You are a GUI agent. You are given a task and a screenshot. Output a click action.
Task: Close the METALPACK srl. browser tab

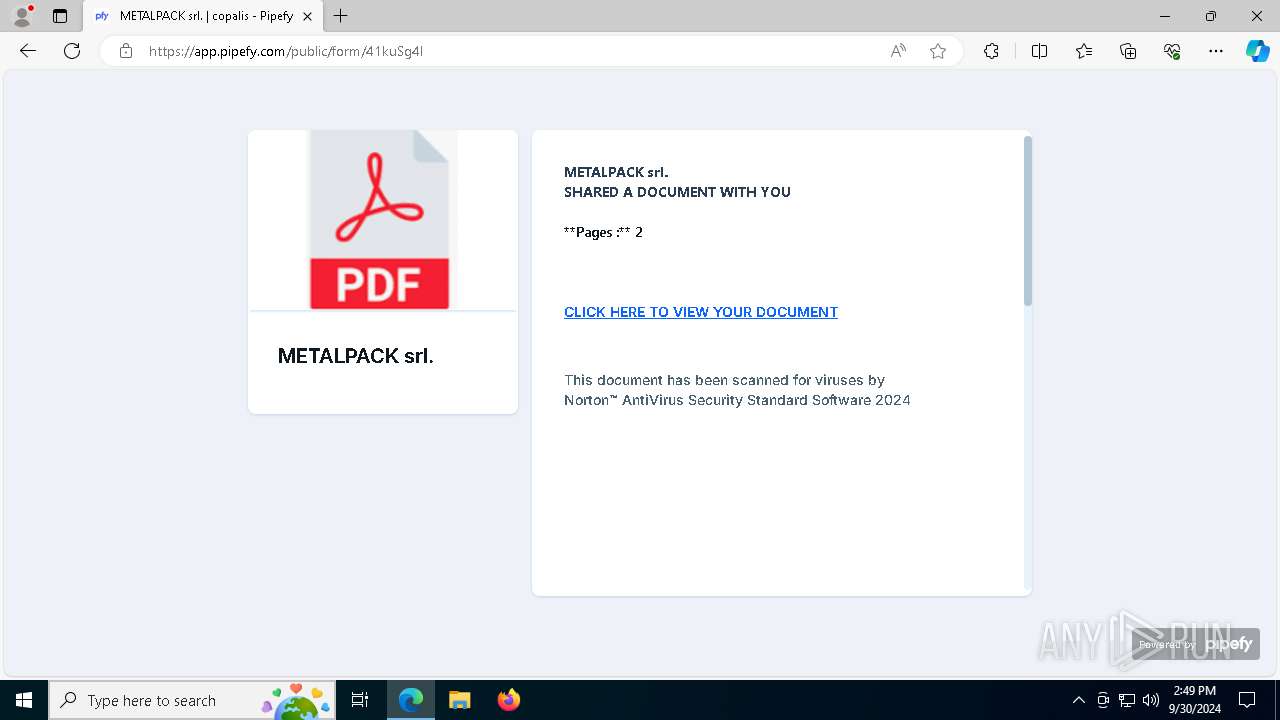[x=308, y=16]
